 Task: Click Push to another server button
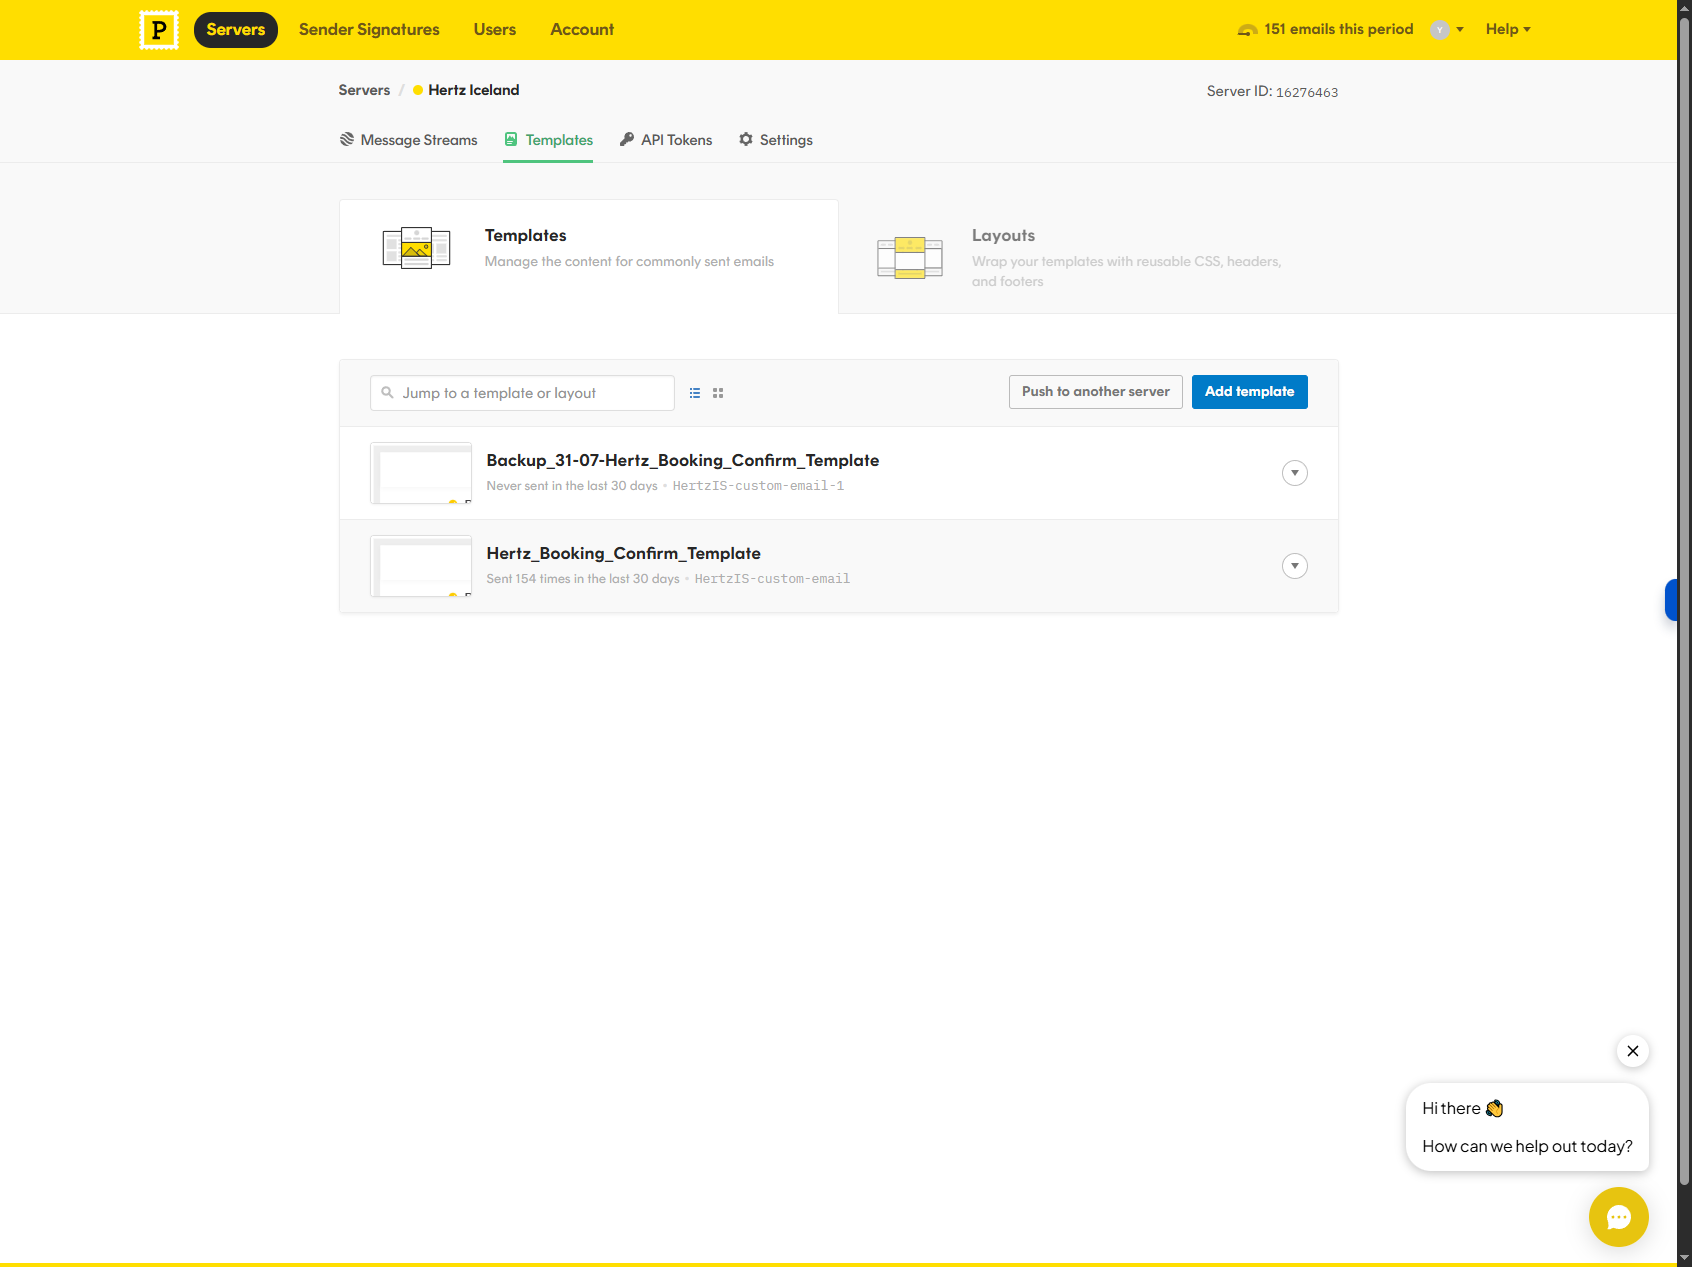[x=1095, y=392]
